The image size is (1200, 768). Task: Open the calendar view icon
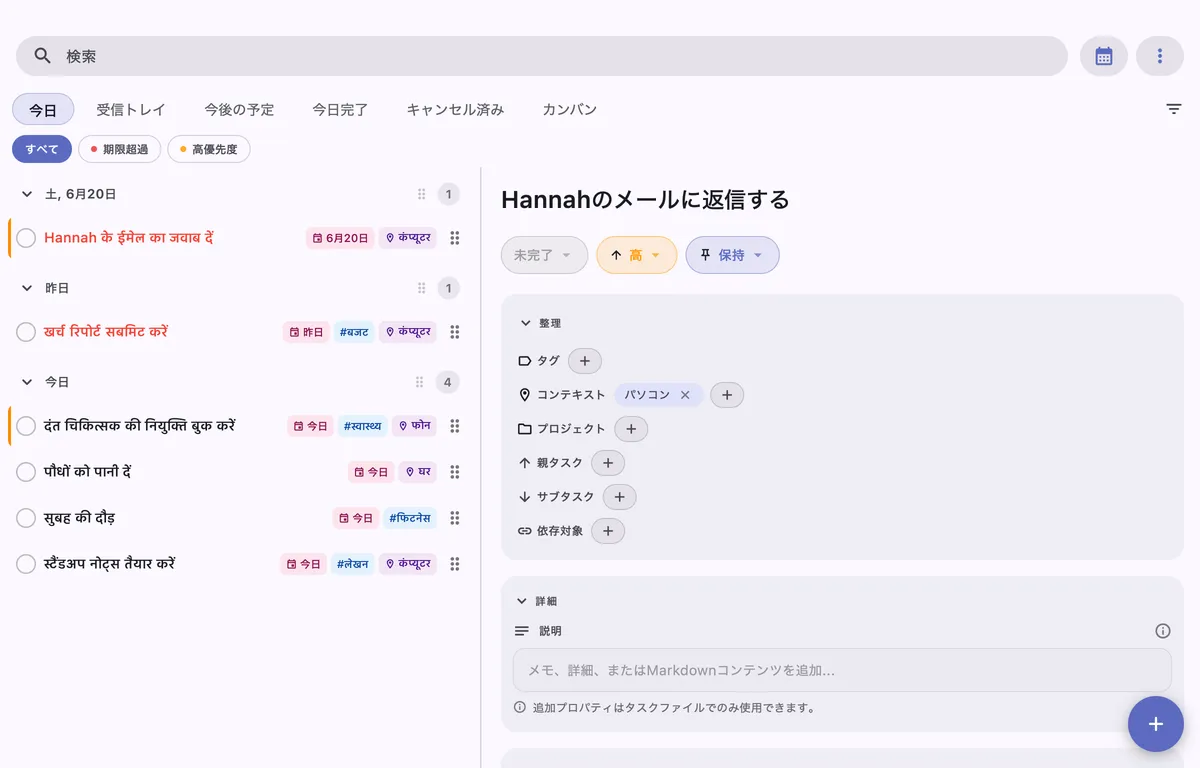click(x=1104, y=56)
